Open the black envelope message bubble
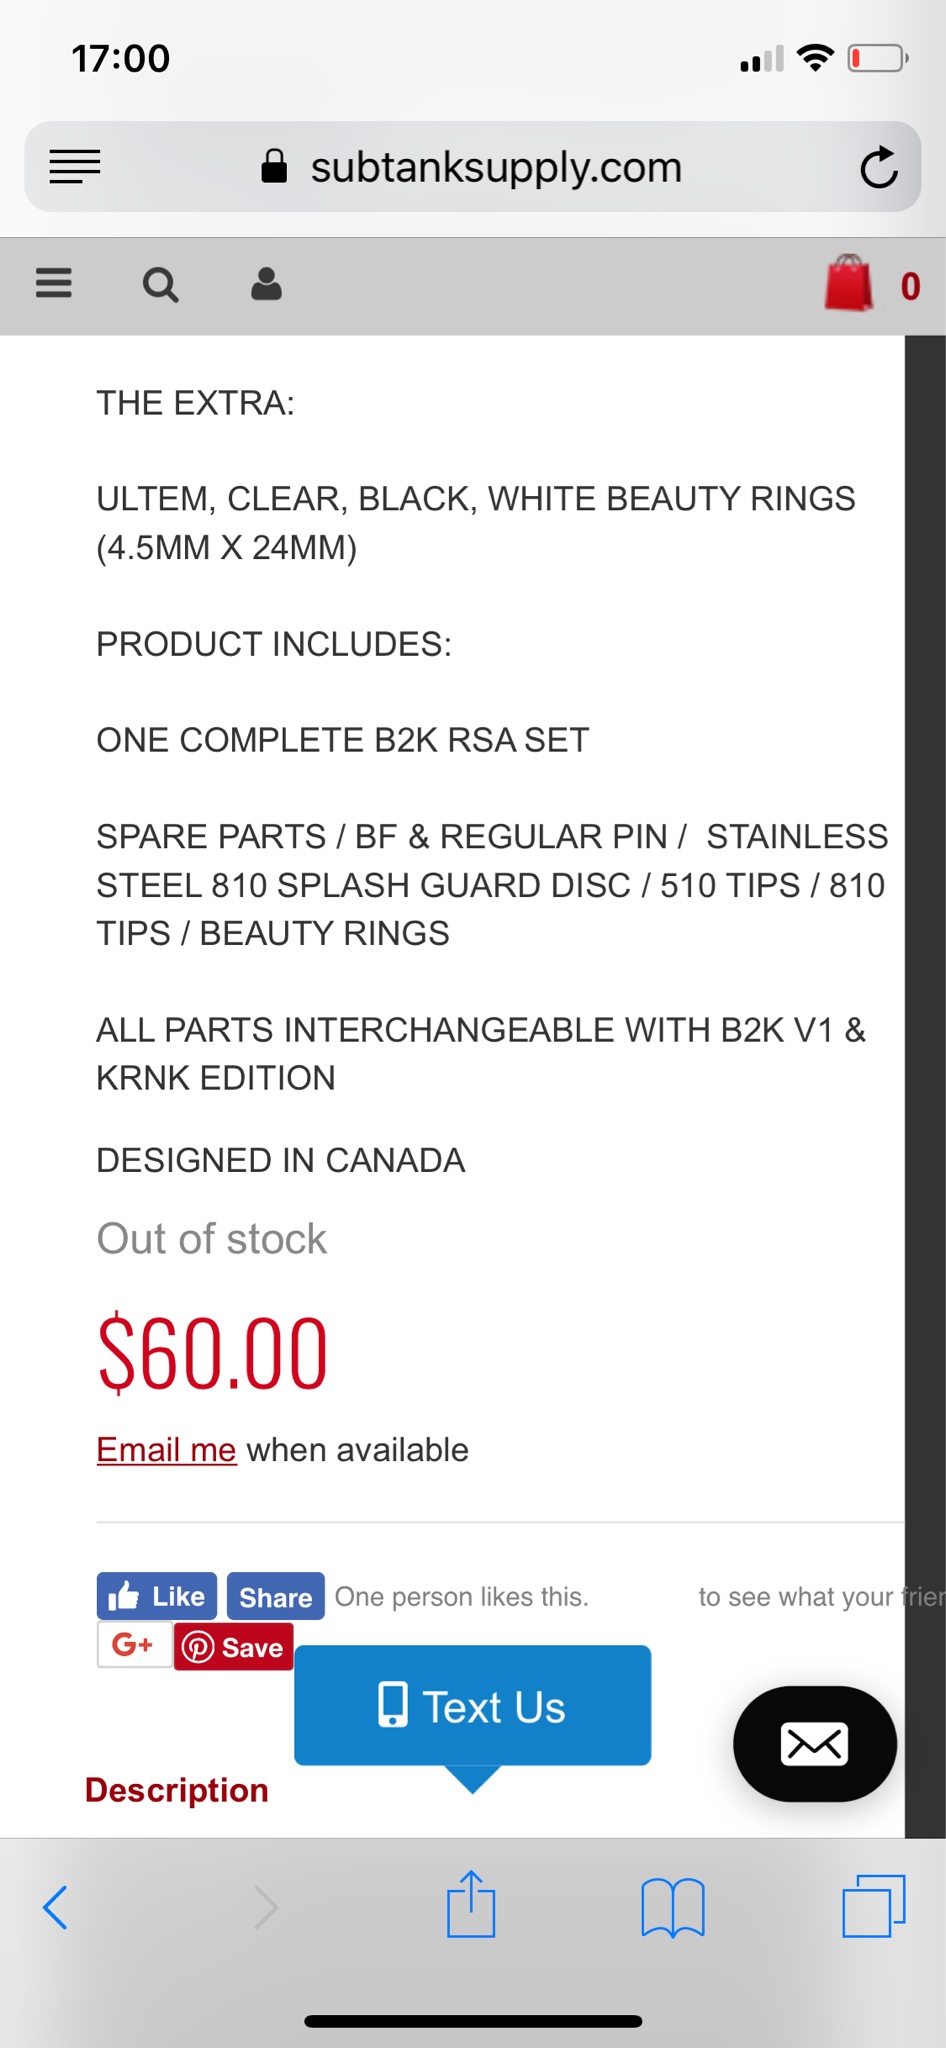 point(814,1744)
